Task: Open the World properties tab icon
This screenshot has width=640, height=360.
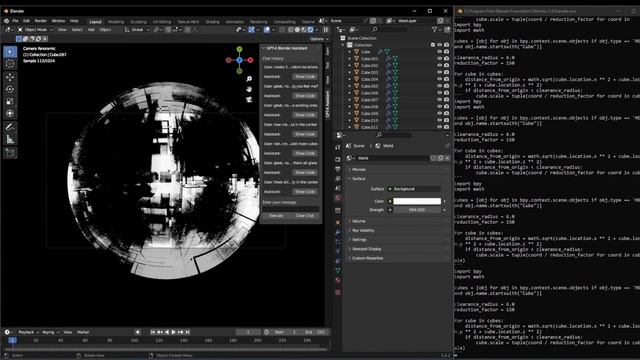Action: point(338,198)
